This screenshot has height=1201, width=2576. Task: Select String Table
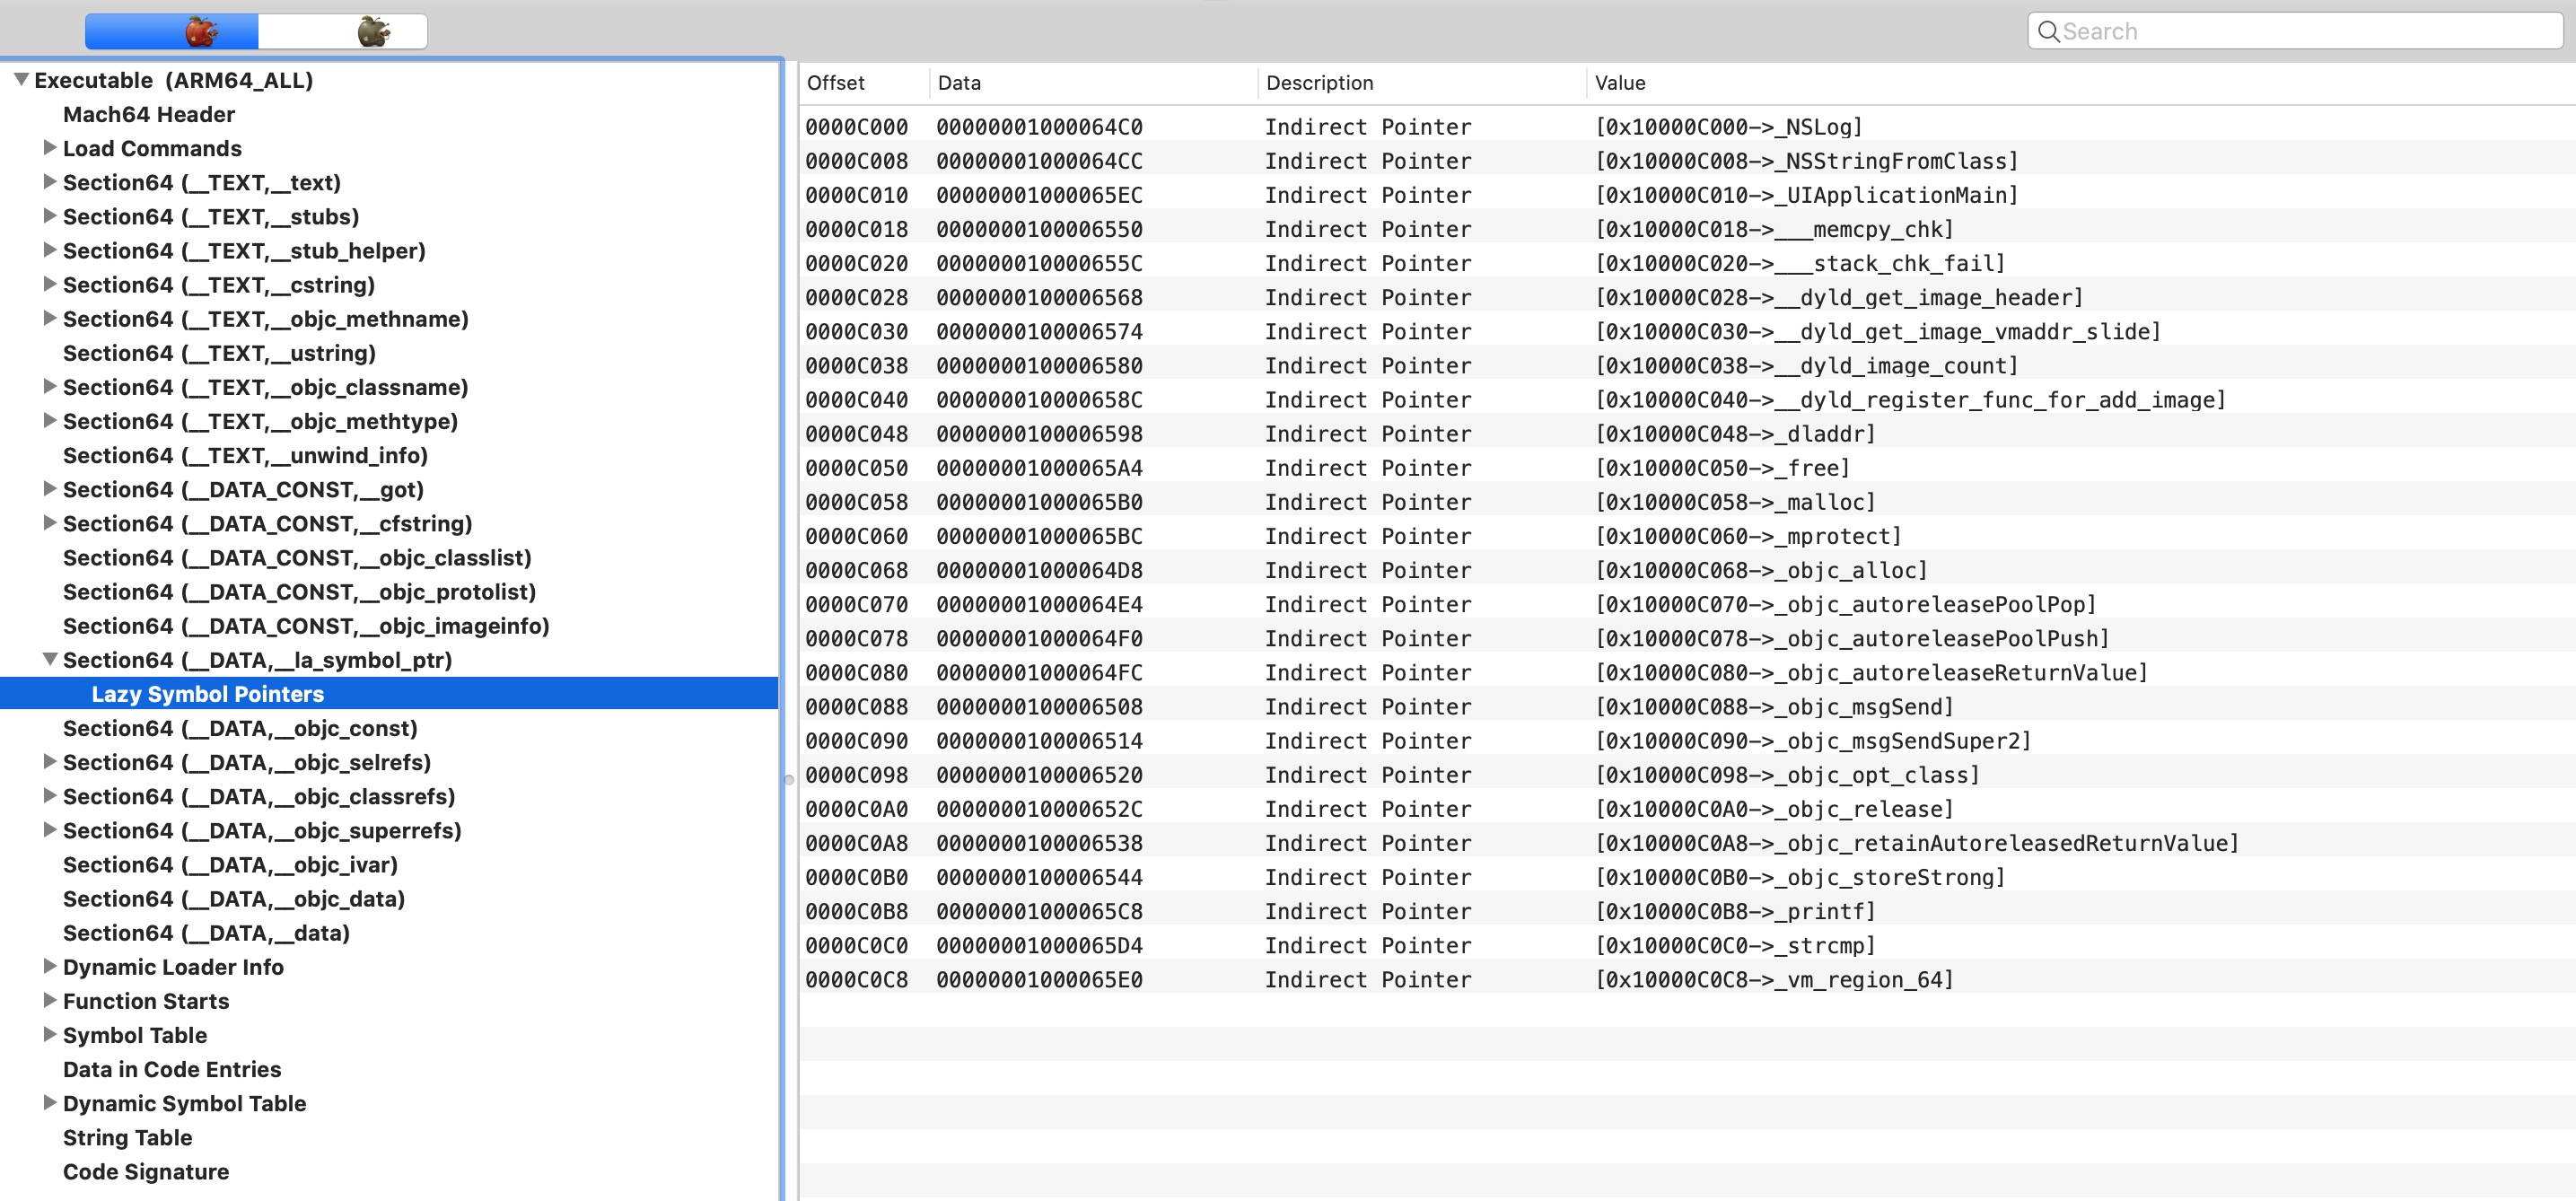tap(127, 1137)
